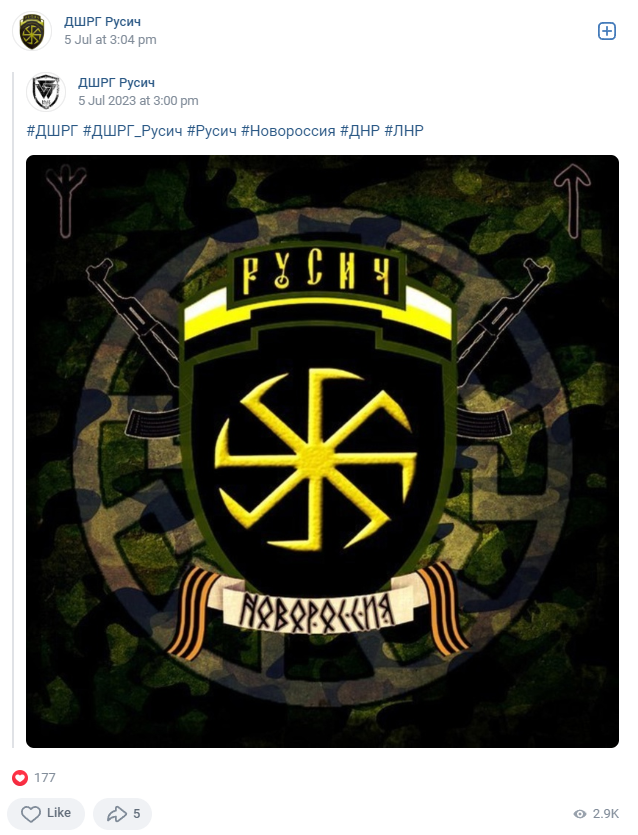Viewport: 638px width, 835px height.
Task: Open the reposted ДШРГ Русич author name link
Action: (117, 83)
